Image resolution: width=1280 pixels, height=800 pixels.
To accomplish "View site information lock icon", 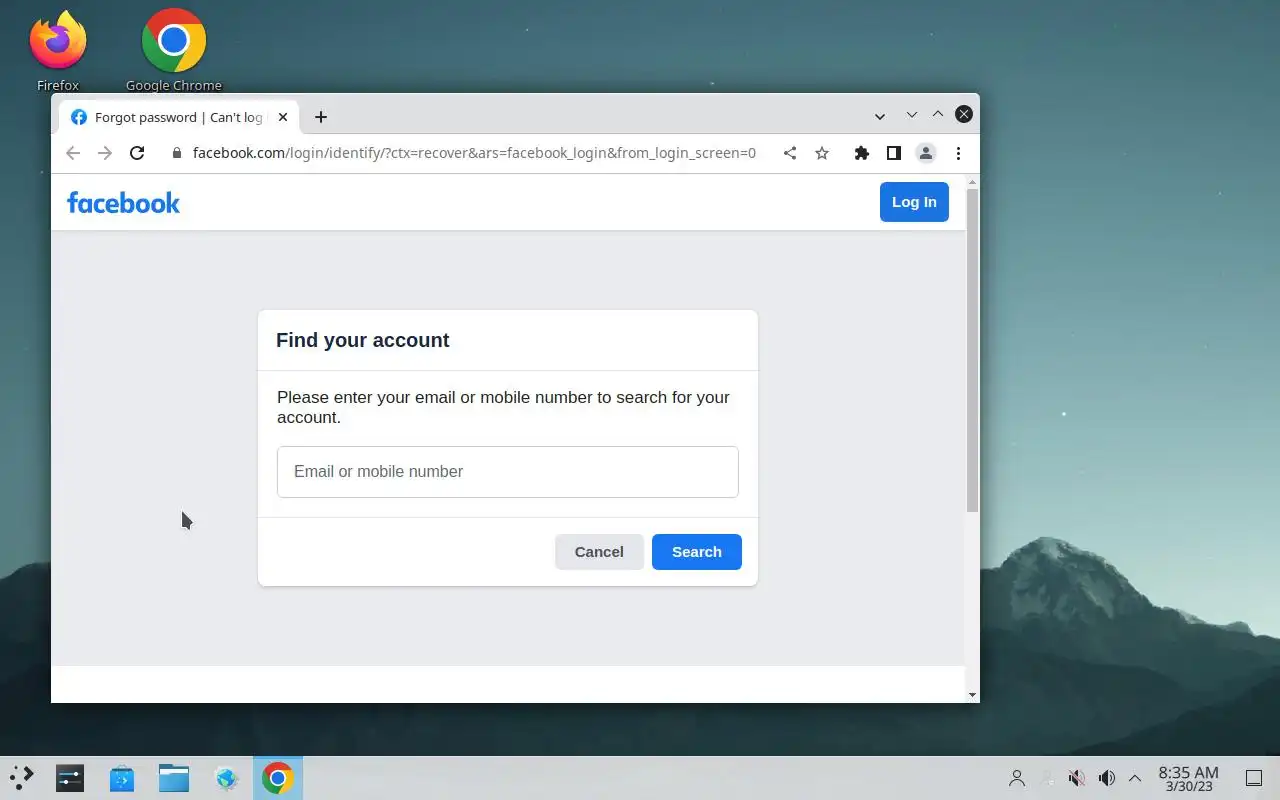I will pos(177,153).
